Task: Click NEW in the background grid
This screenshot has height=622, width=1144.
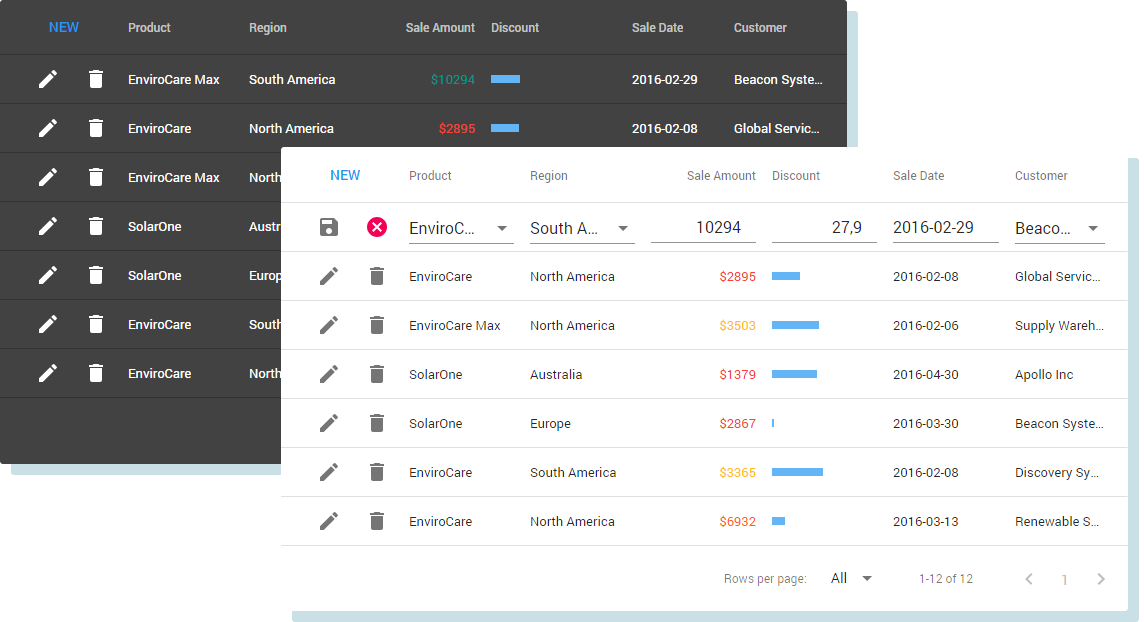Action: click(64, 27)
